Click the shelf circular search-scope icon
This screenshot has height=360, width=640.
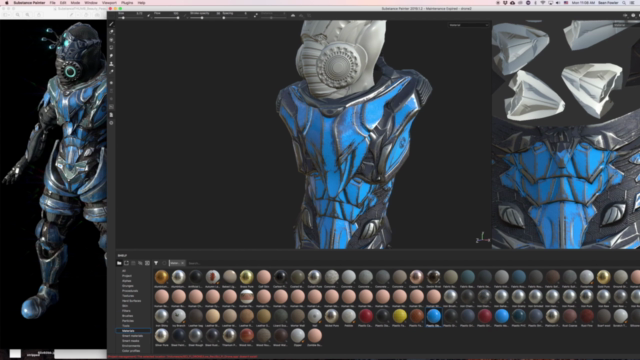coord(164,263)
